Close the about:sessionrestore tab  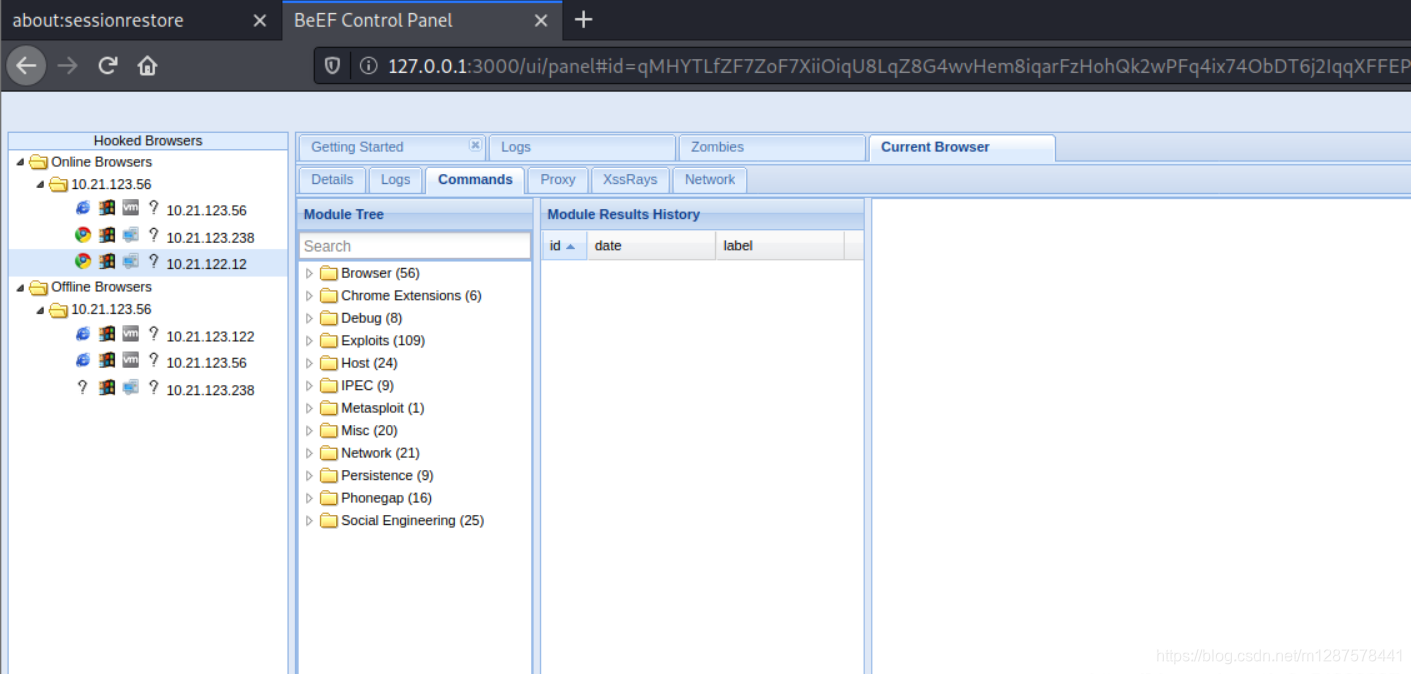260,20
